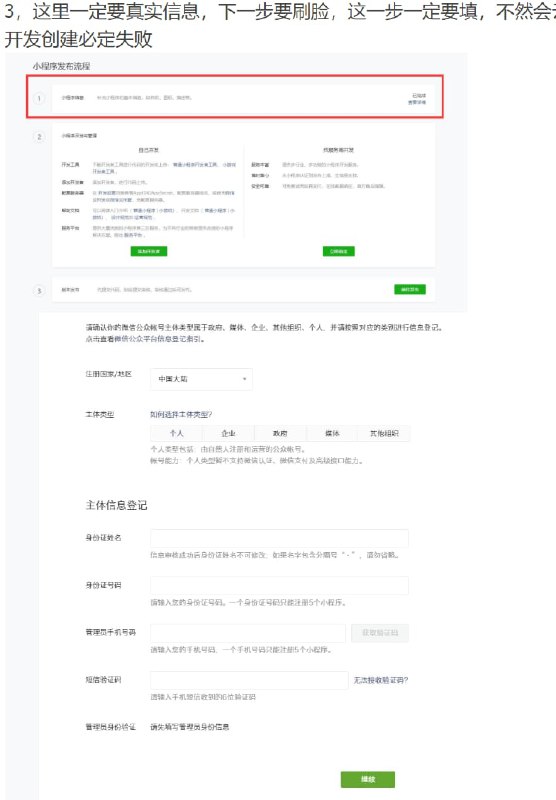Open the 中国大陆 country/region dropdown
Image resolution: width=556 pixels, height=800 pixels.
201,379
